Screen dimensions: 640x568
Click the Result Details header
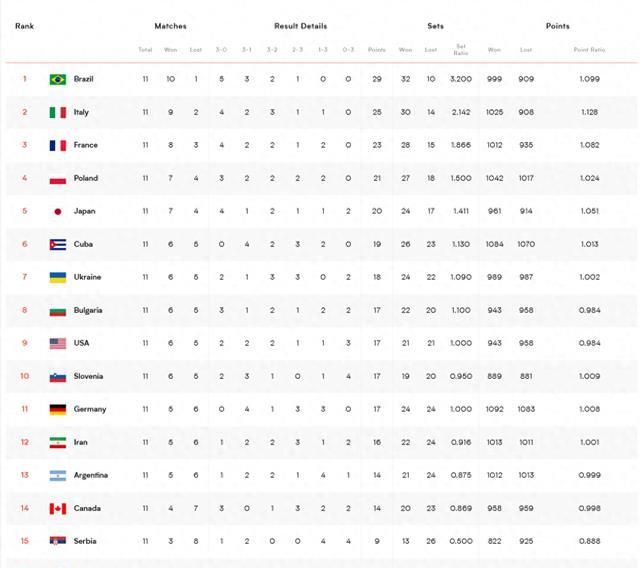click(300, 26)
